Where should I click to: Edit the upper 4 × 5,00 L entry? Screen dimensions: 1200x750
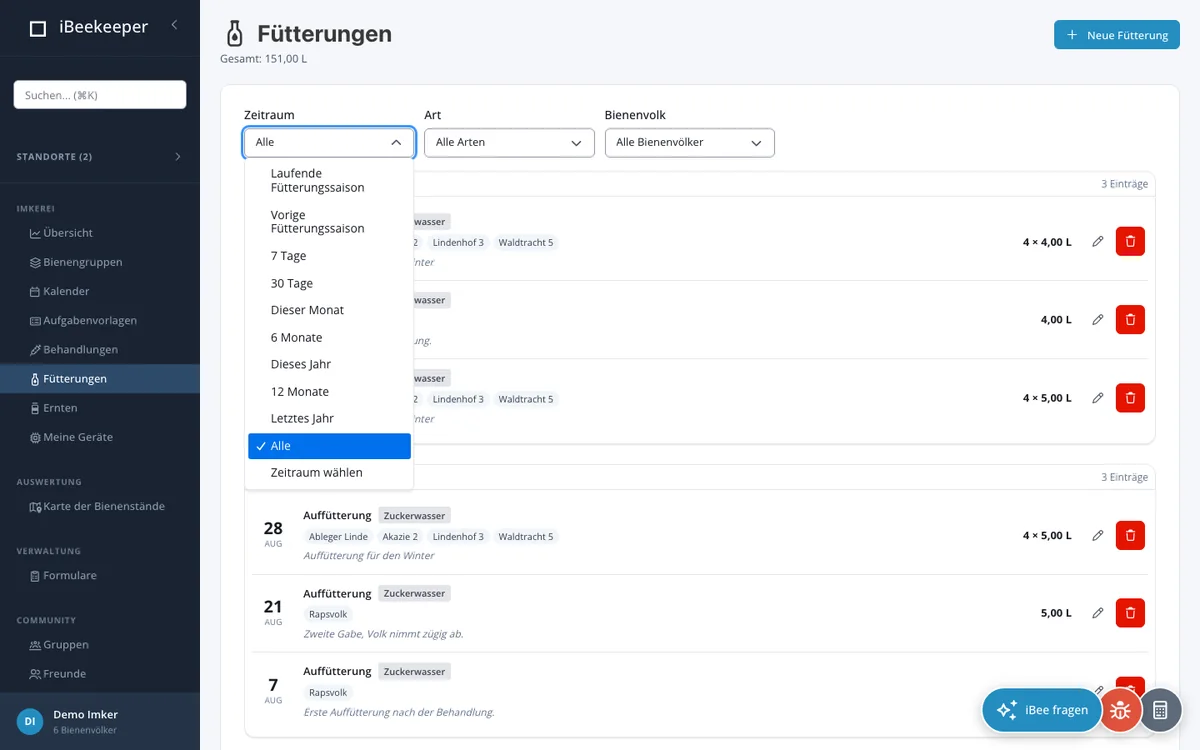click(1097, 397)
